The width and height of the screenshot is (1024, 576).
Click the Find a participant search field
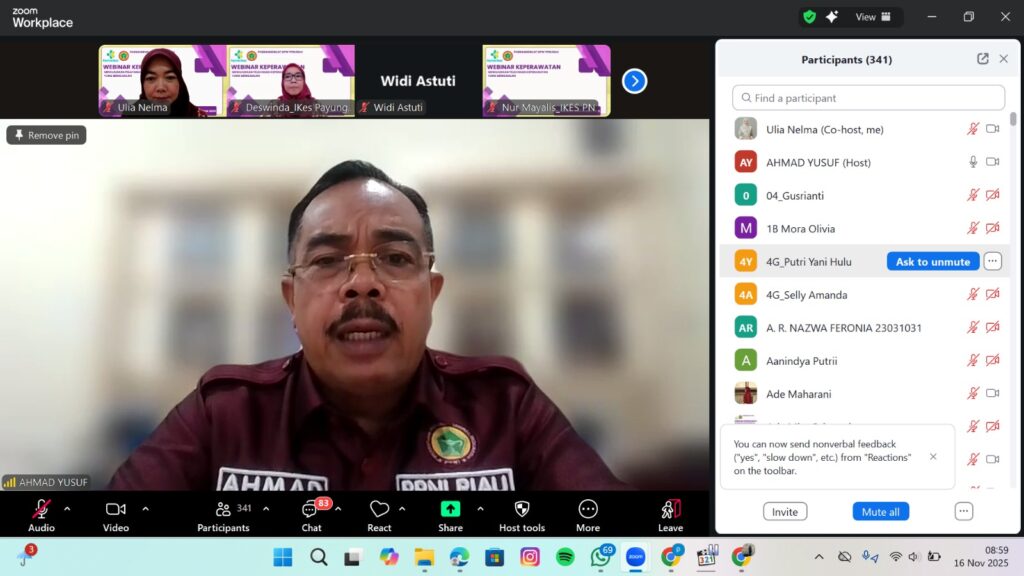pyautogui.click(x=868, y=98)
